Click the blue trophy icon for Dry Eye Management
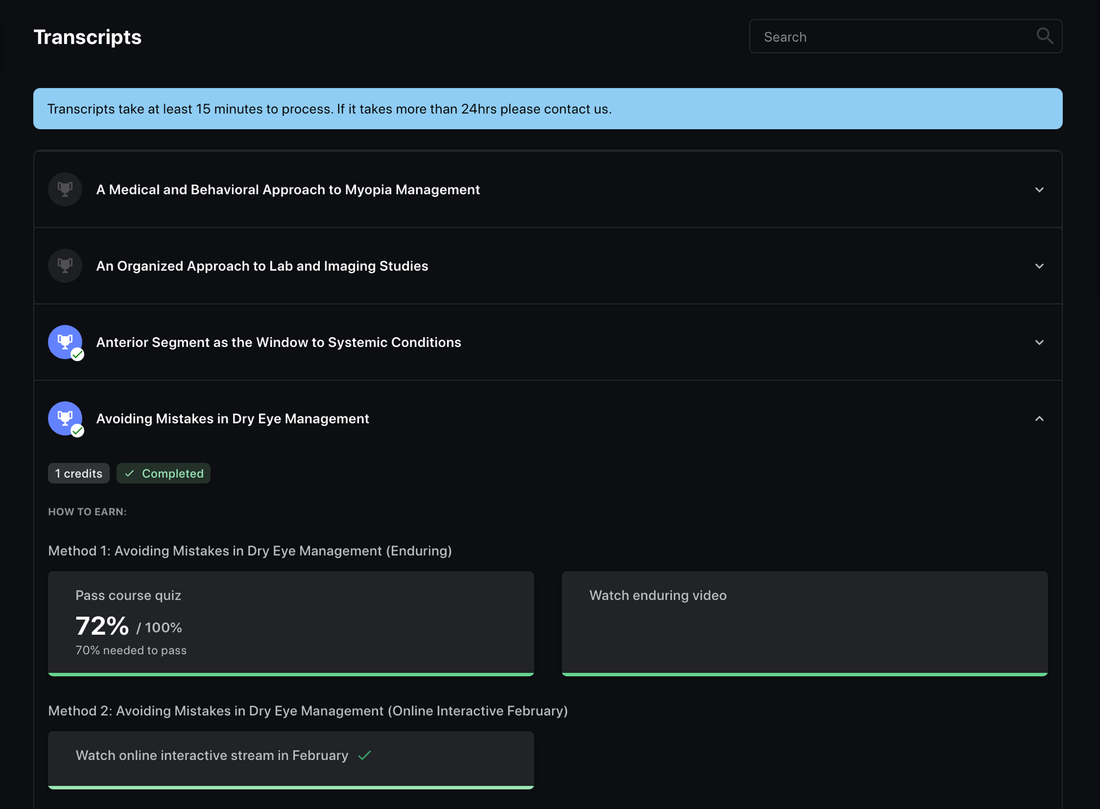 [x=65, y=417]
